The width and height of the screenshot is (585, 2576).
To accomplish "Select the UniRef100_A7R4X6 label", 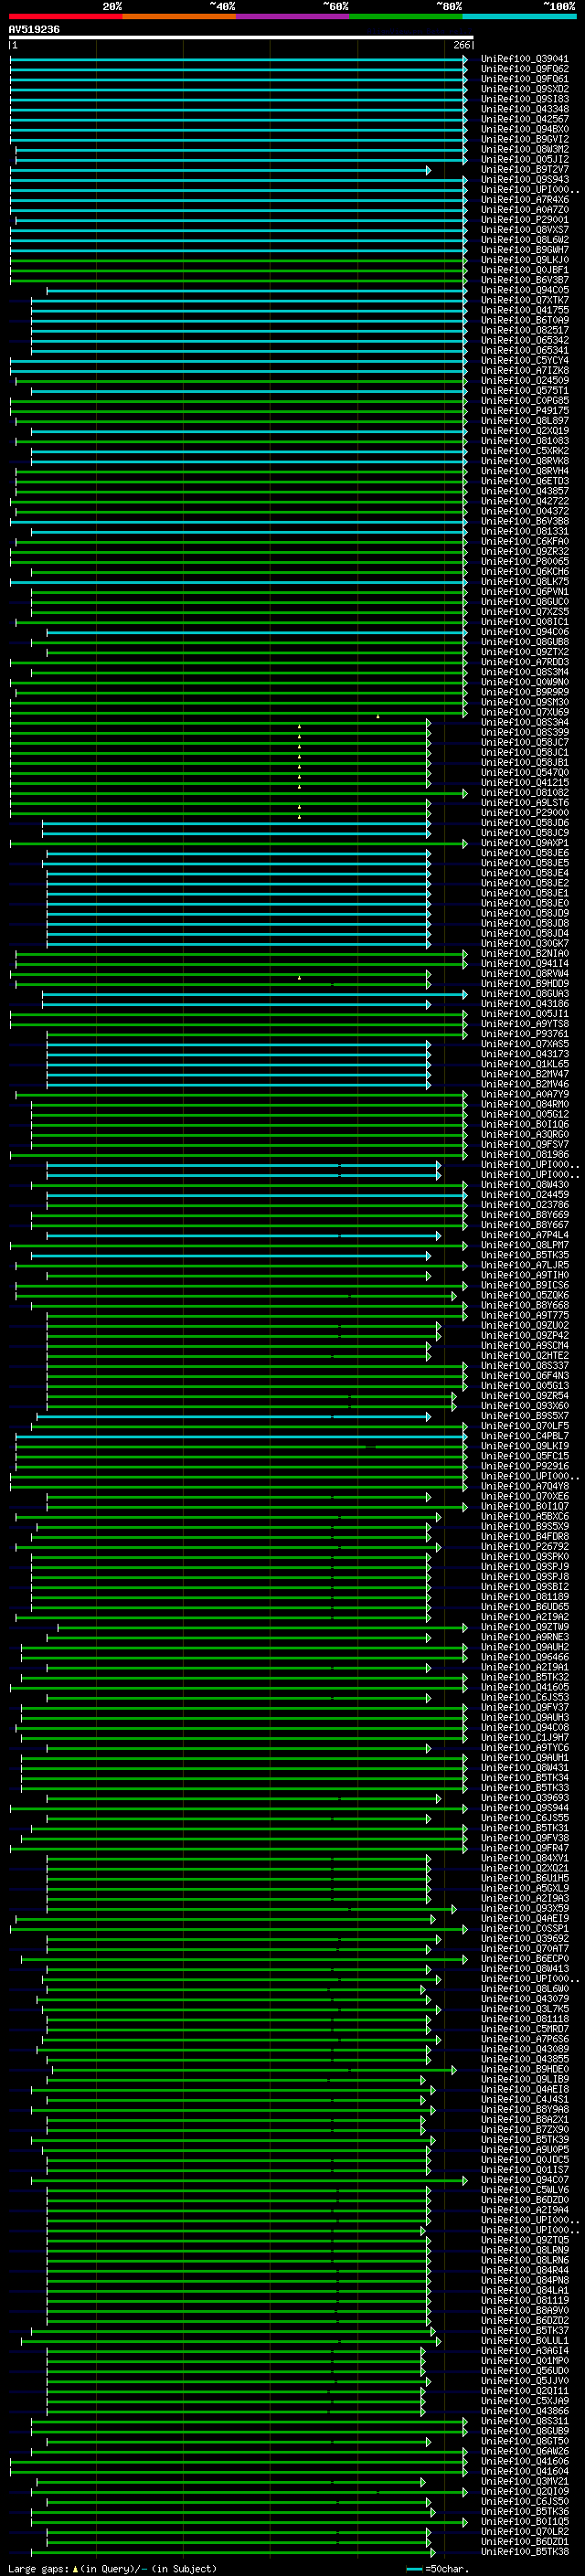I will click(524, 200).
